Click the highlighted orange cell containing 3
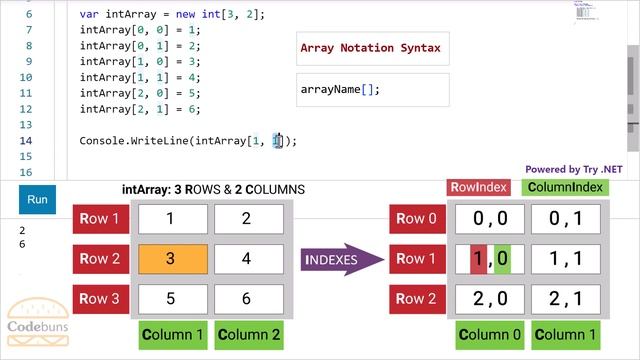Viewport: 640px width, 360px height. click(x=173, y=259)
